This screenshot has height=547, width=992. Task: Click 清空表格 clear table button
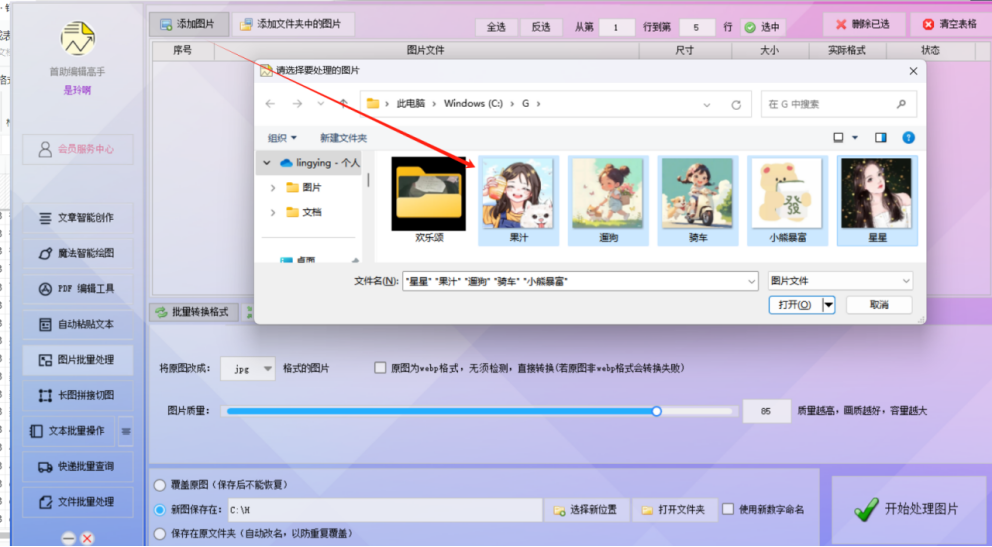click(x=950, y=24)
